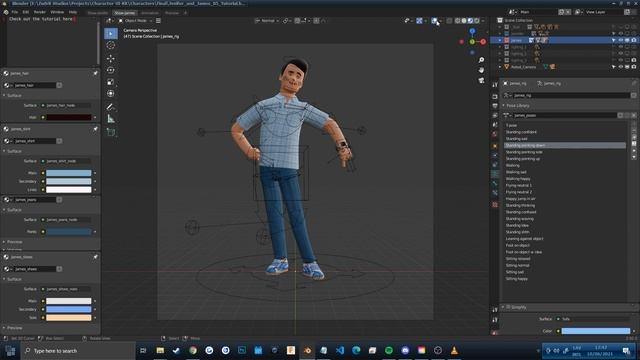Image resolution: width=640 pixels, height=360 pixels.
Task: Click the viewport zoom magnifier icon
Action: [x=481, y=60]
